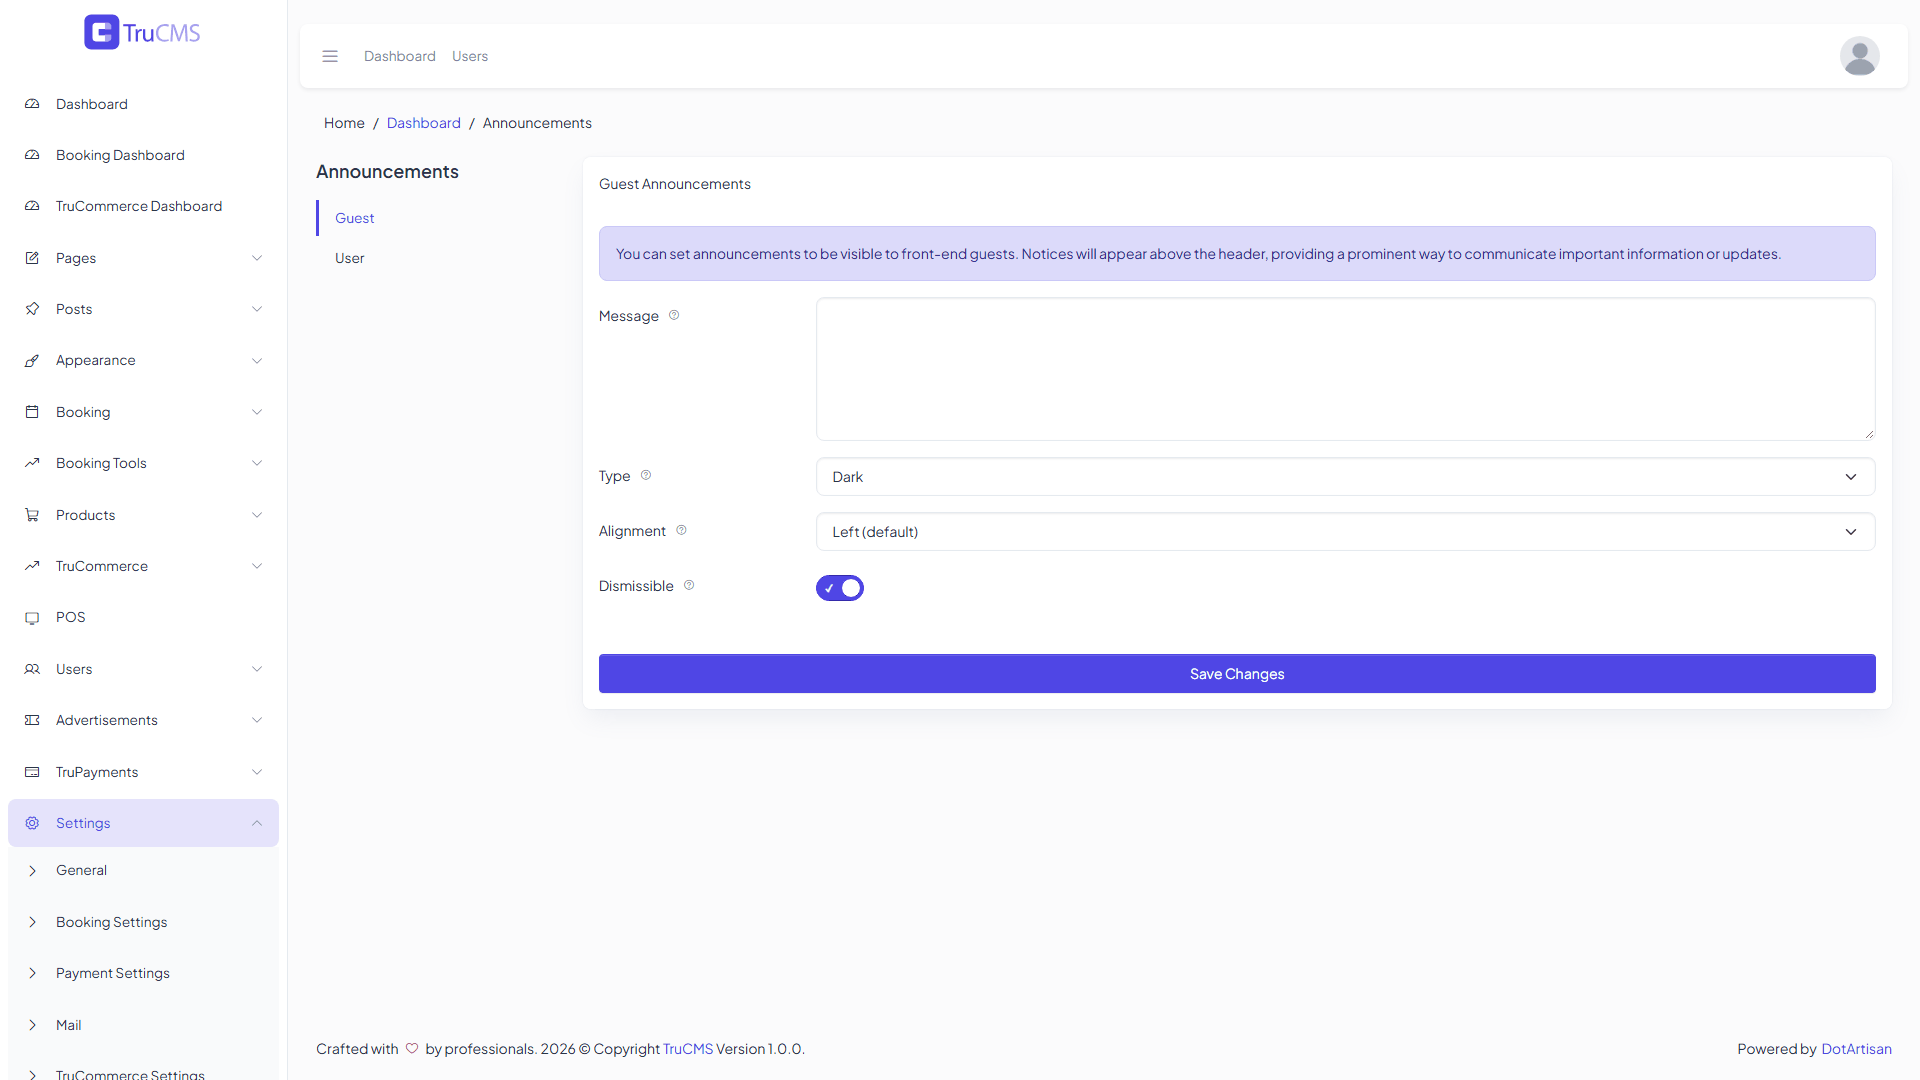Expand the Posts menu chevron
This screenshot has width=1920, height=1080.
(x=257, y=309)
